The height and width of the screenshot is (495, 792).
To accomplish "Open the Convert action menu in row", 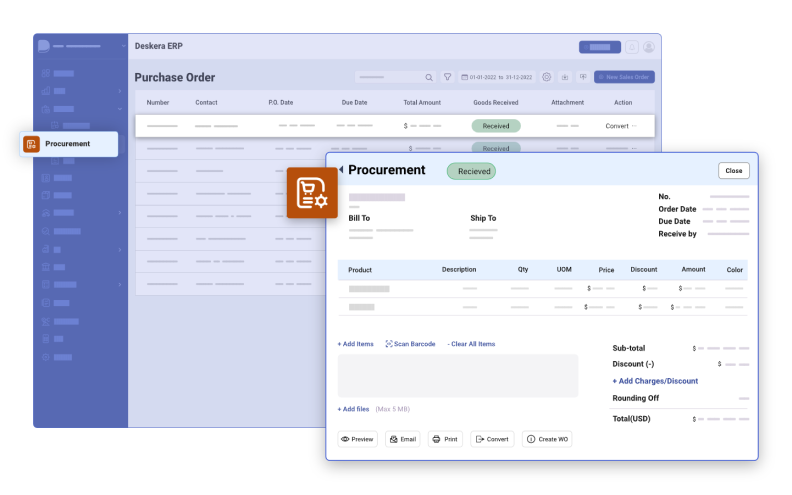I will [x=620, y=126].
